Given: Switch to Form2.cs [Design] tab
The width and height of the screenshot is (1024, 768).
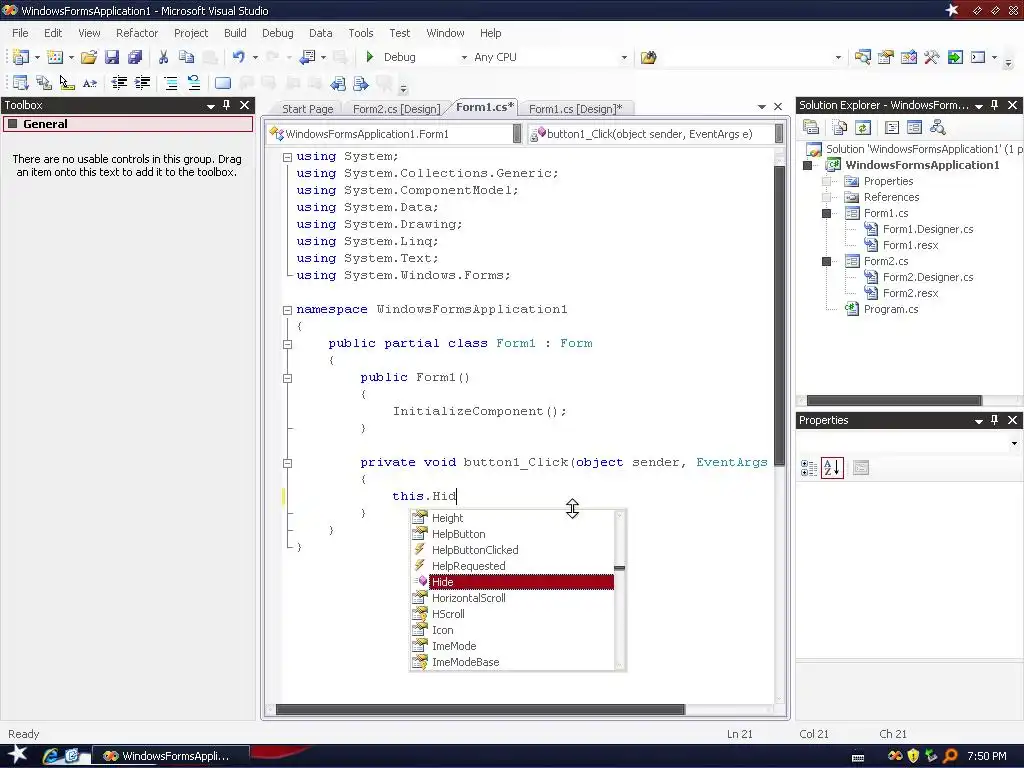Looking at the screenshot, I should [x=396, y=109].
